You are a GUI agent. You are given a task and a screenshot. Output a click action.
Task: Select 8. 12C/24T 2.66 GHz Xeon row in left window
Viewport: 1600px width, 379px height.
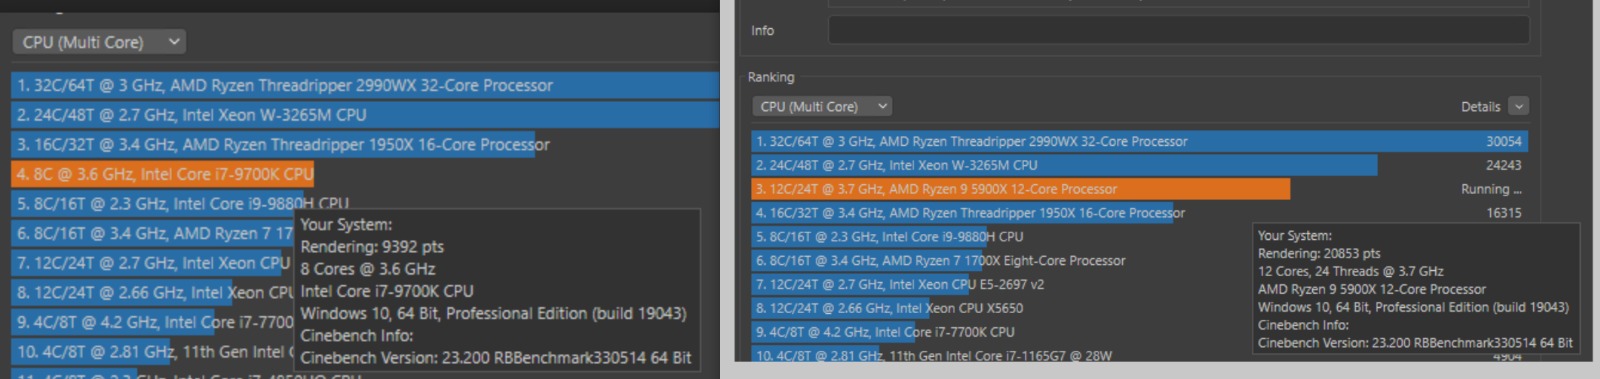click(152, 292)
